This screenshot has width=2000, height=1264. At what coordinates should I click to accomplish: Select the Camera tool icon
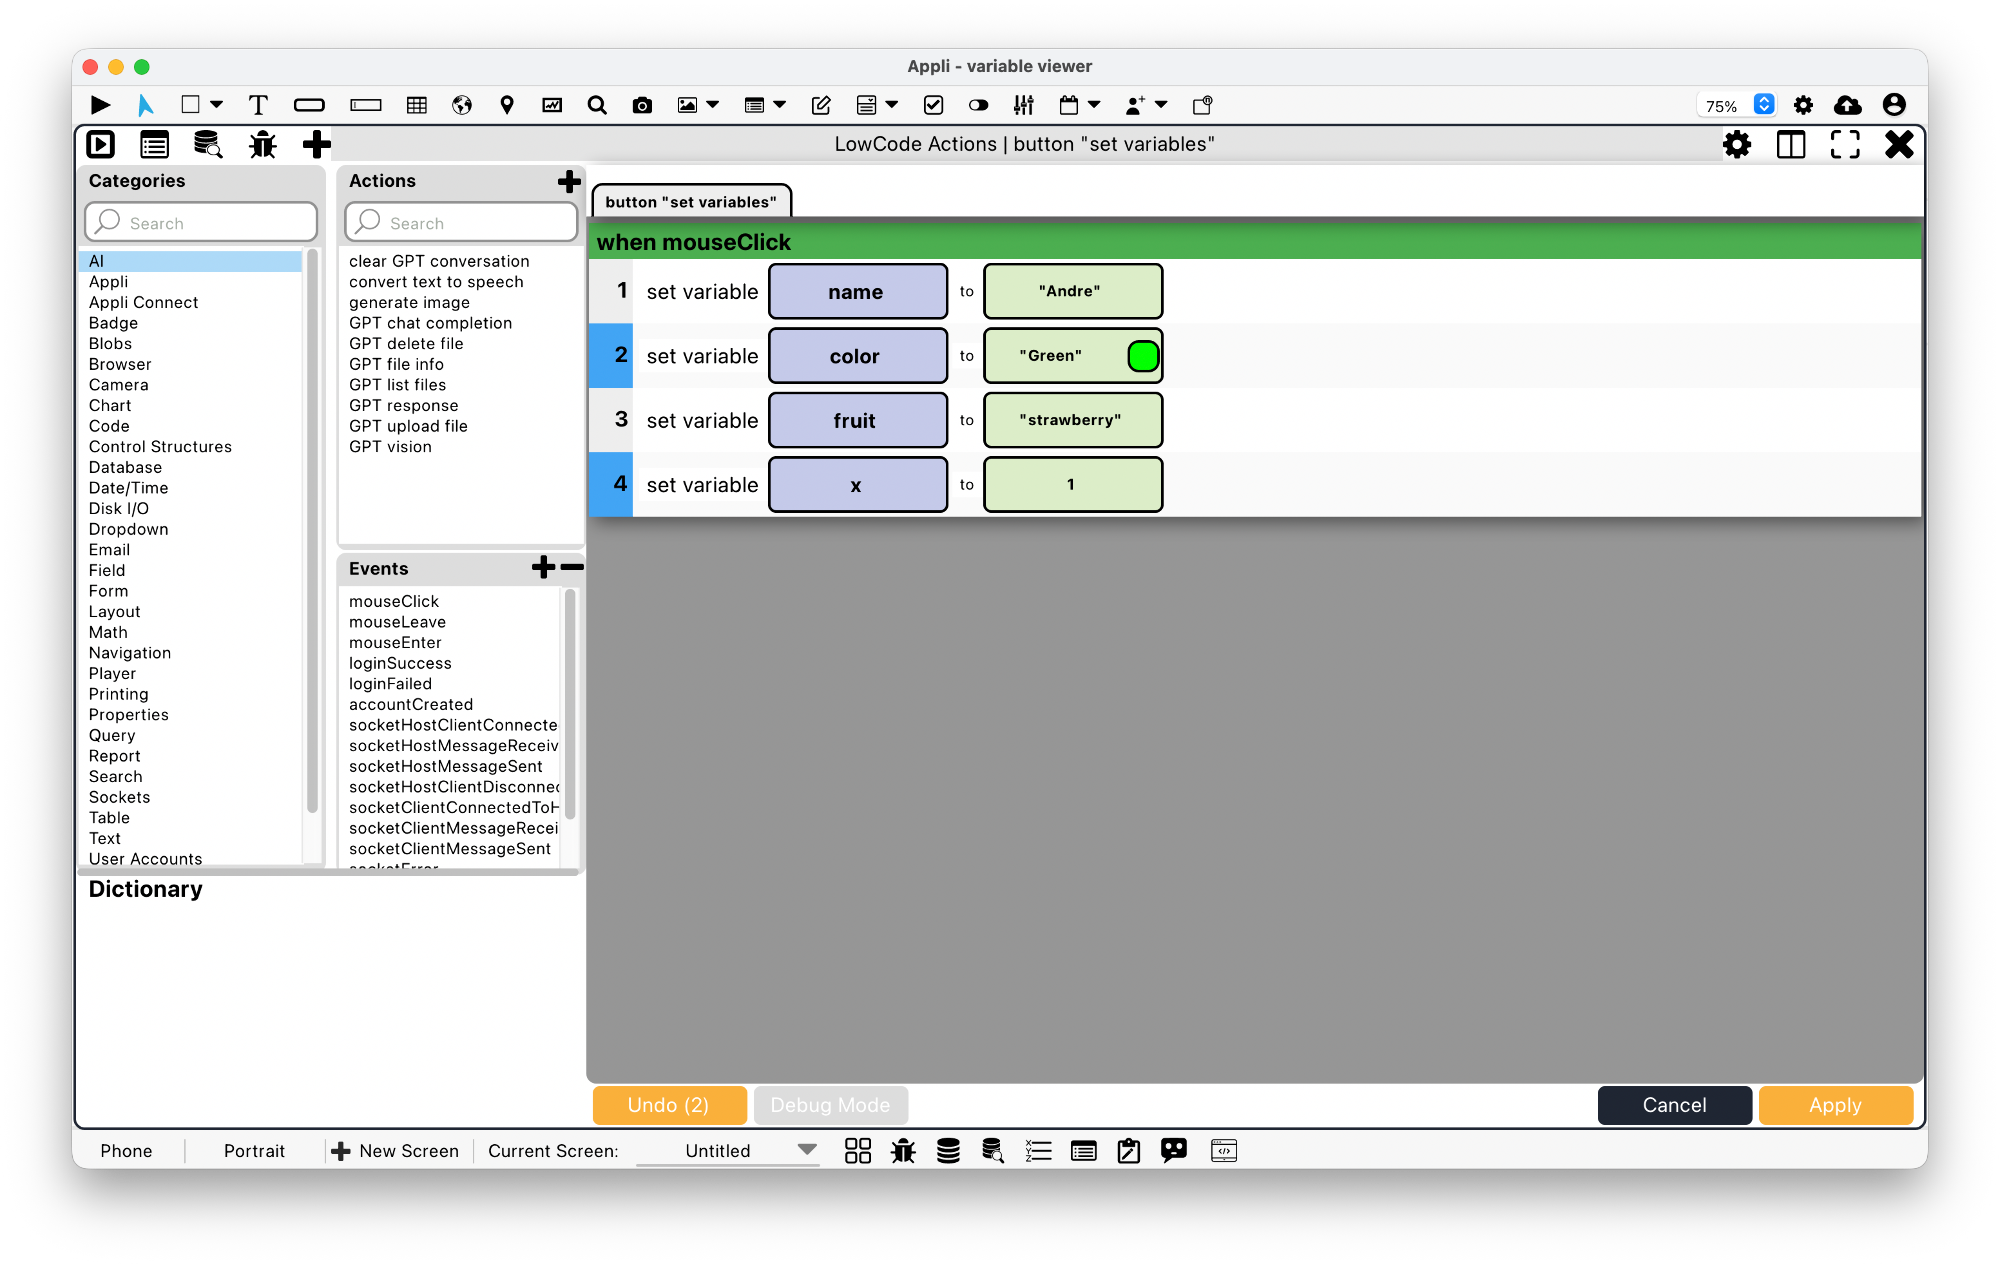click(642, 105)
